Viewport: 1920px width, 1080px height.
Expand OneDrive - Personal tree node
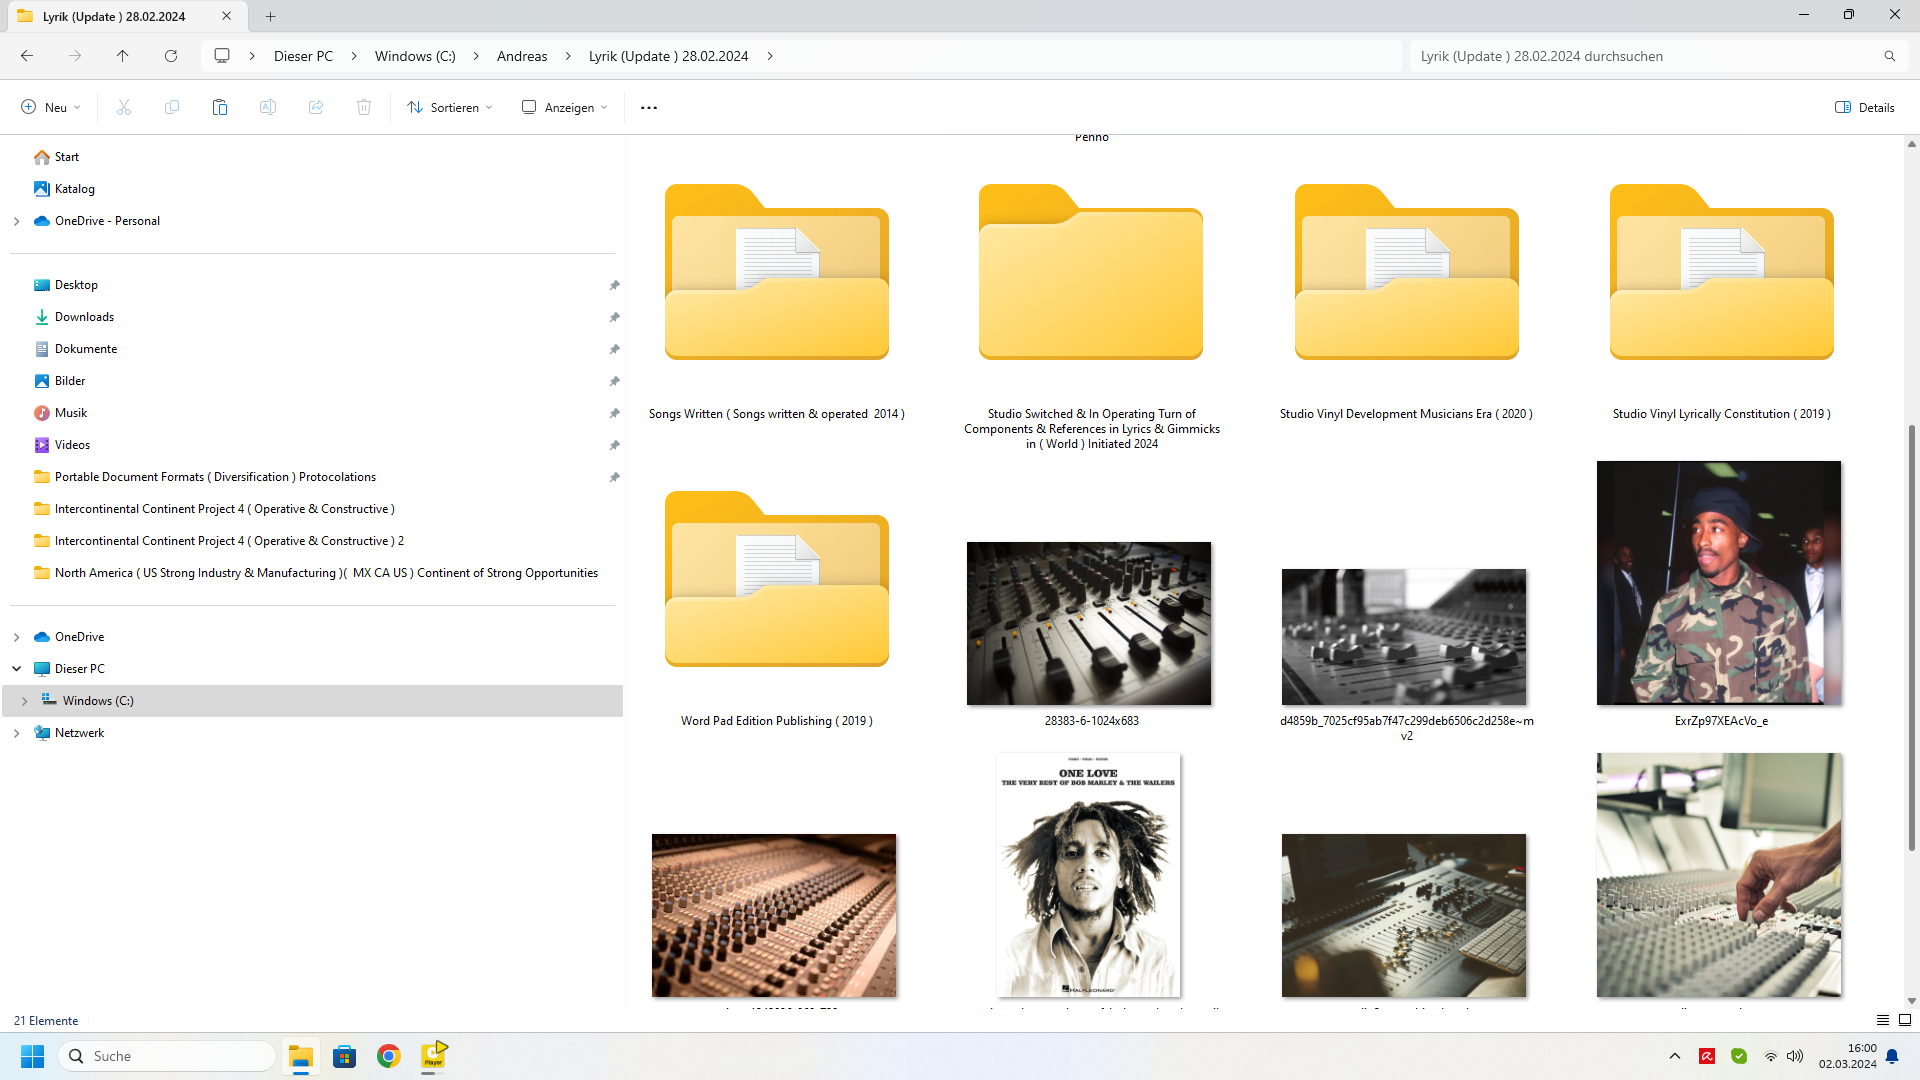click(17, 221)
